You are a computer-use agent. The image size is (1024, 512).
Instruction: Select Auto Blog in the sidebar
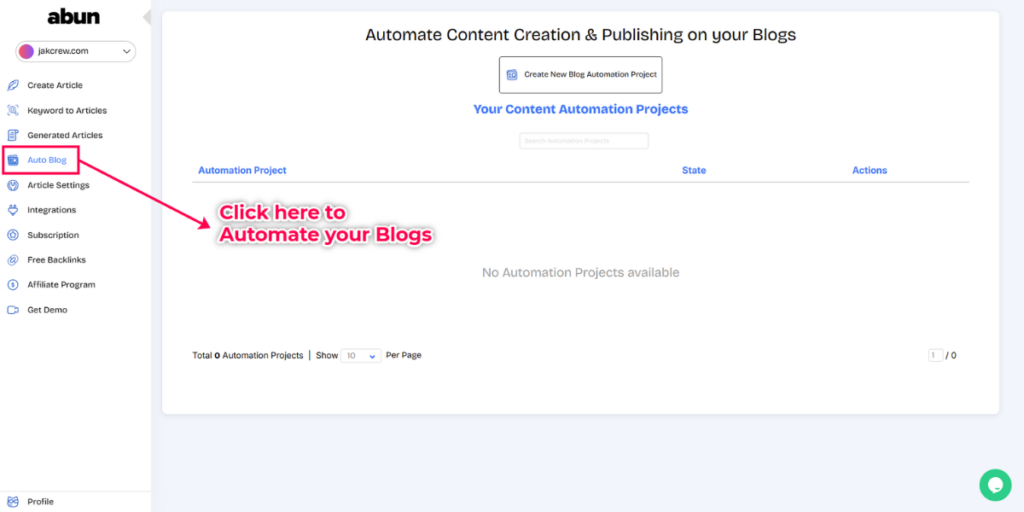(x=47, y=160)
